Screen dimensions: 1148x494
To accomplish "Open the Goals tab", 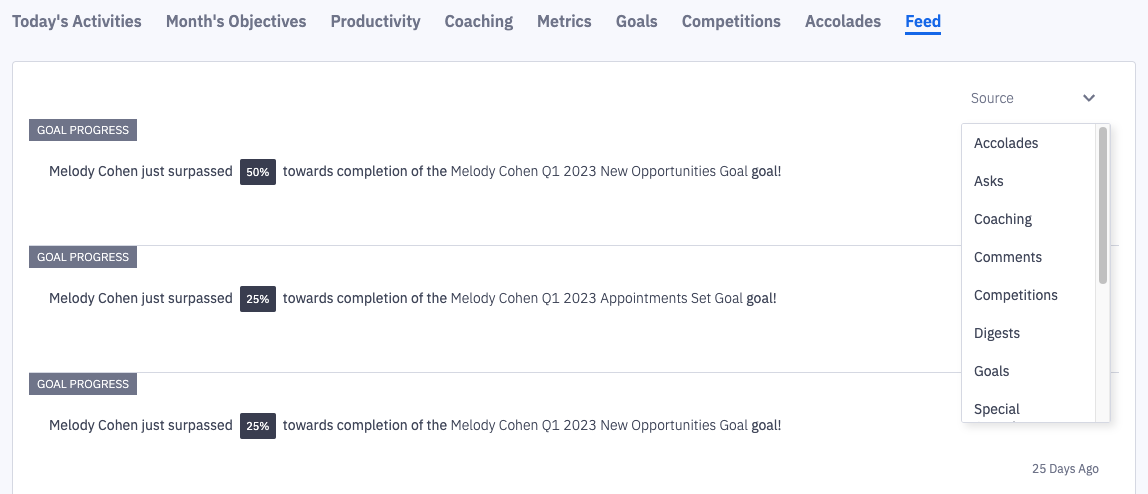I will click(637, 21).
